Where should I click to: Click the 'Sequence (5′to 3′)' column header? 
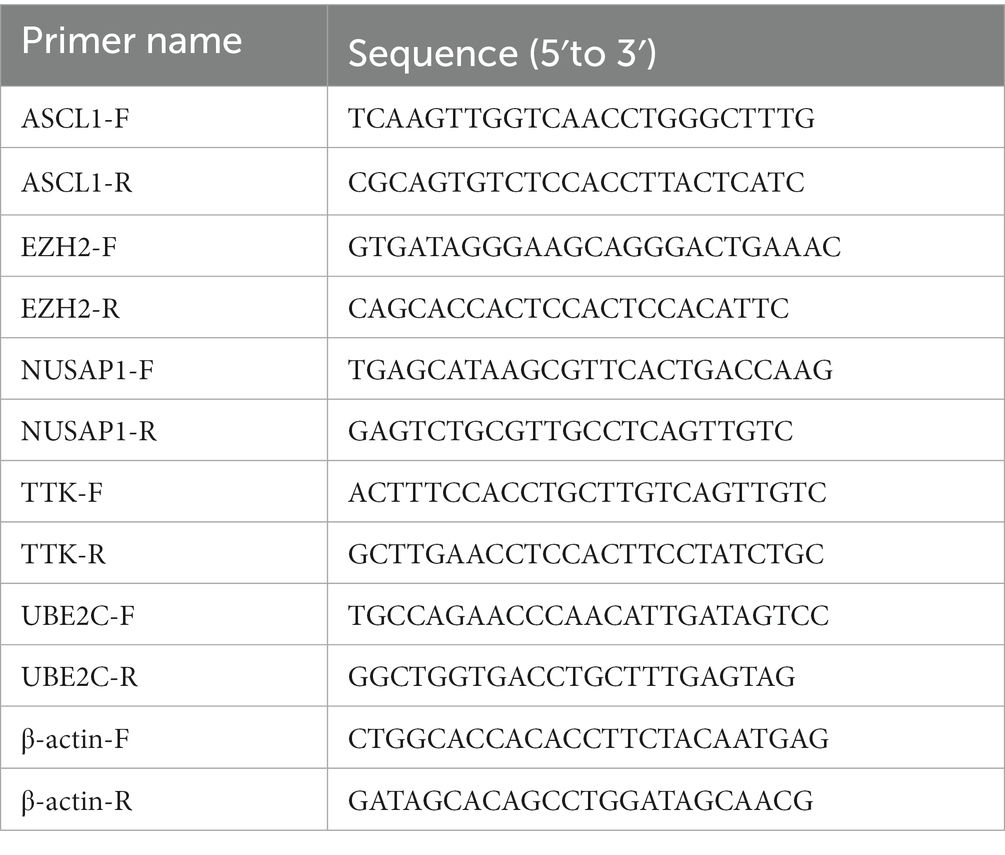coord(502,53)
